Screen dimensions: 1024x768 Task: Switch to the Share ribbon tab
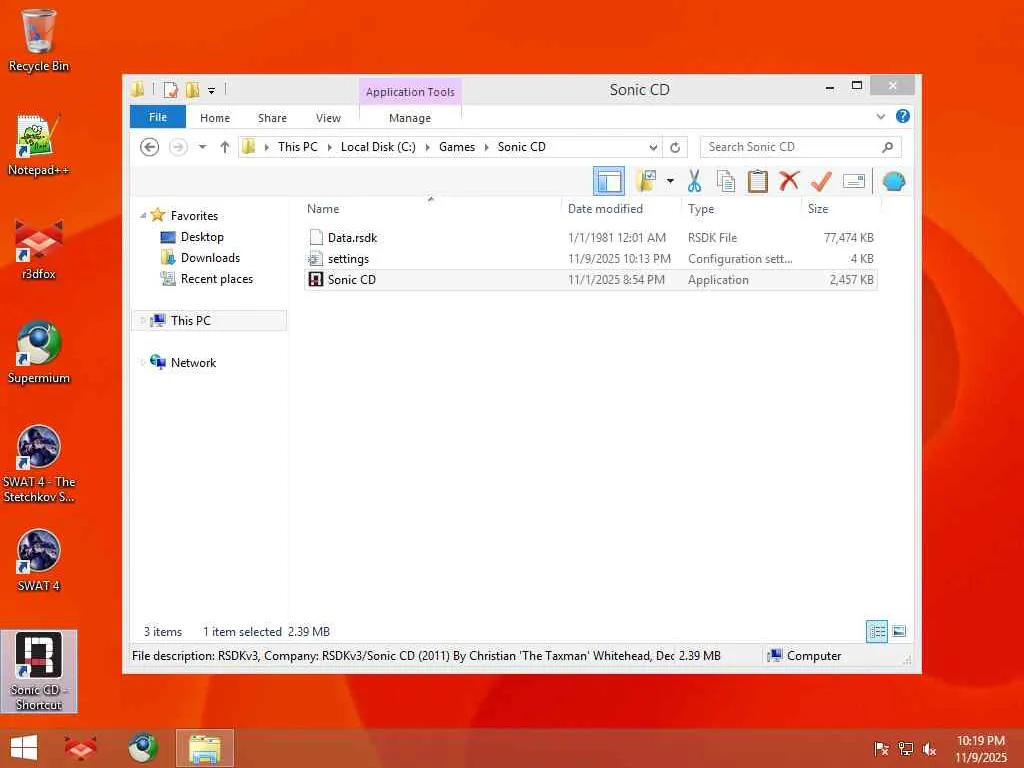pos(272,118)
